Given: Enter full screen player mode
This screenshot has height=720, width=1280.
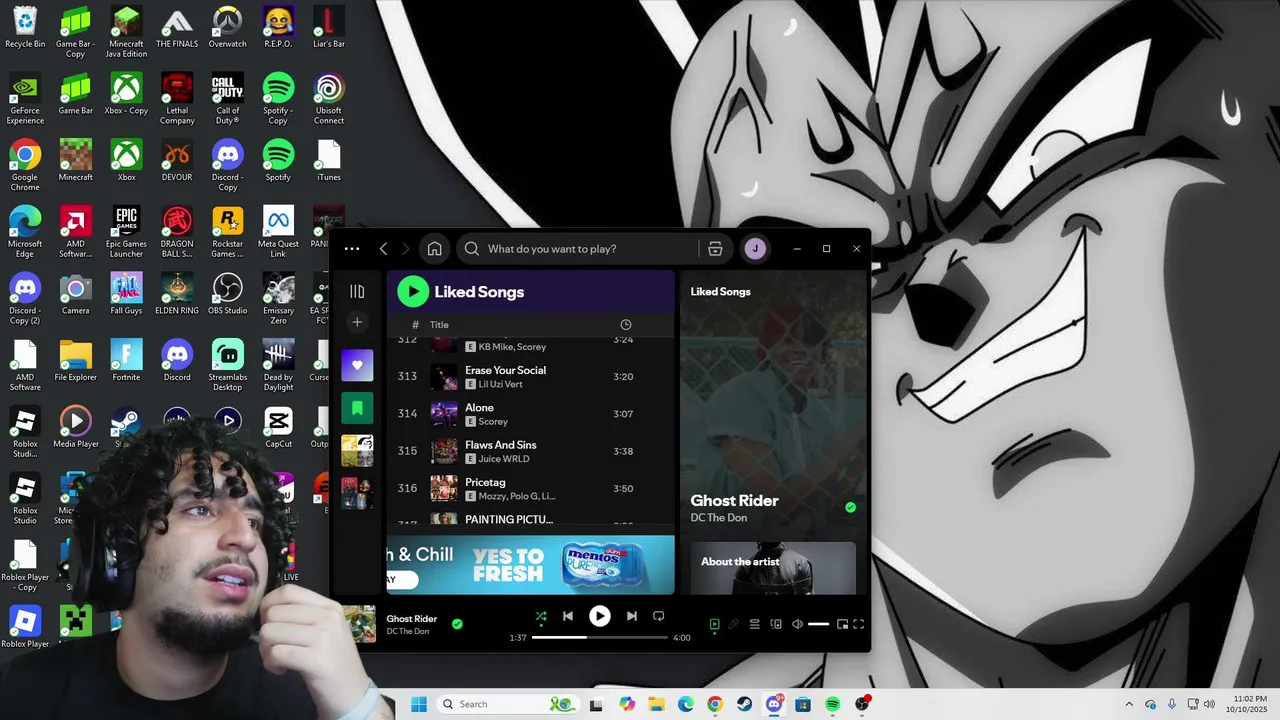Looking at the screenshot, I should click(858, 624).
